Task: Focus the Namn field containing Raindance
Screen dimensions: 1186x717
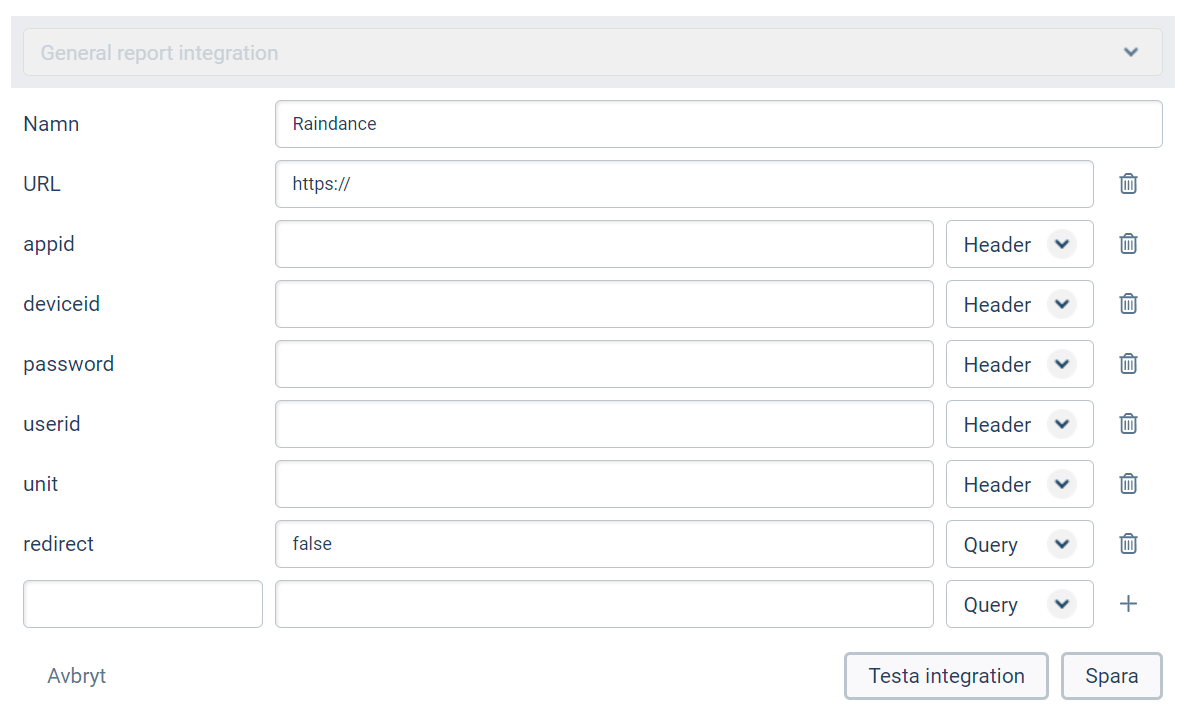Action: pyautogui.click(x=718, y=124)
